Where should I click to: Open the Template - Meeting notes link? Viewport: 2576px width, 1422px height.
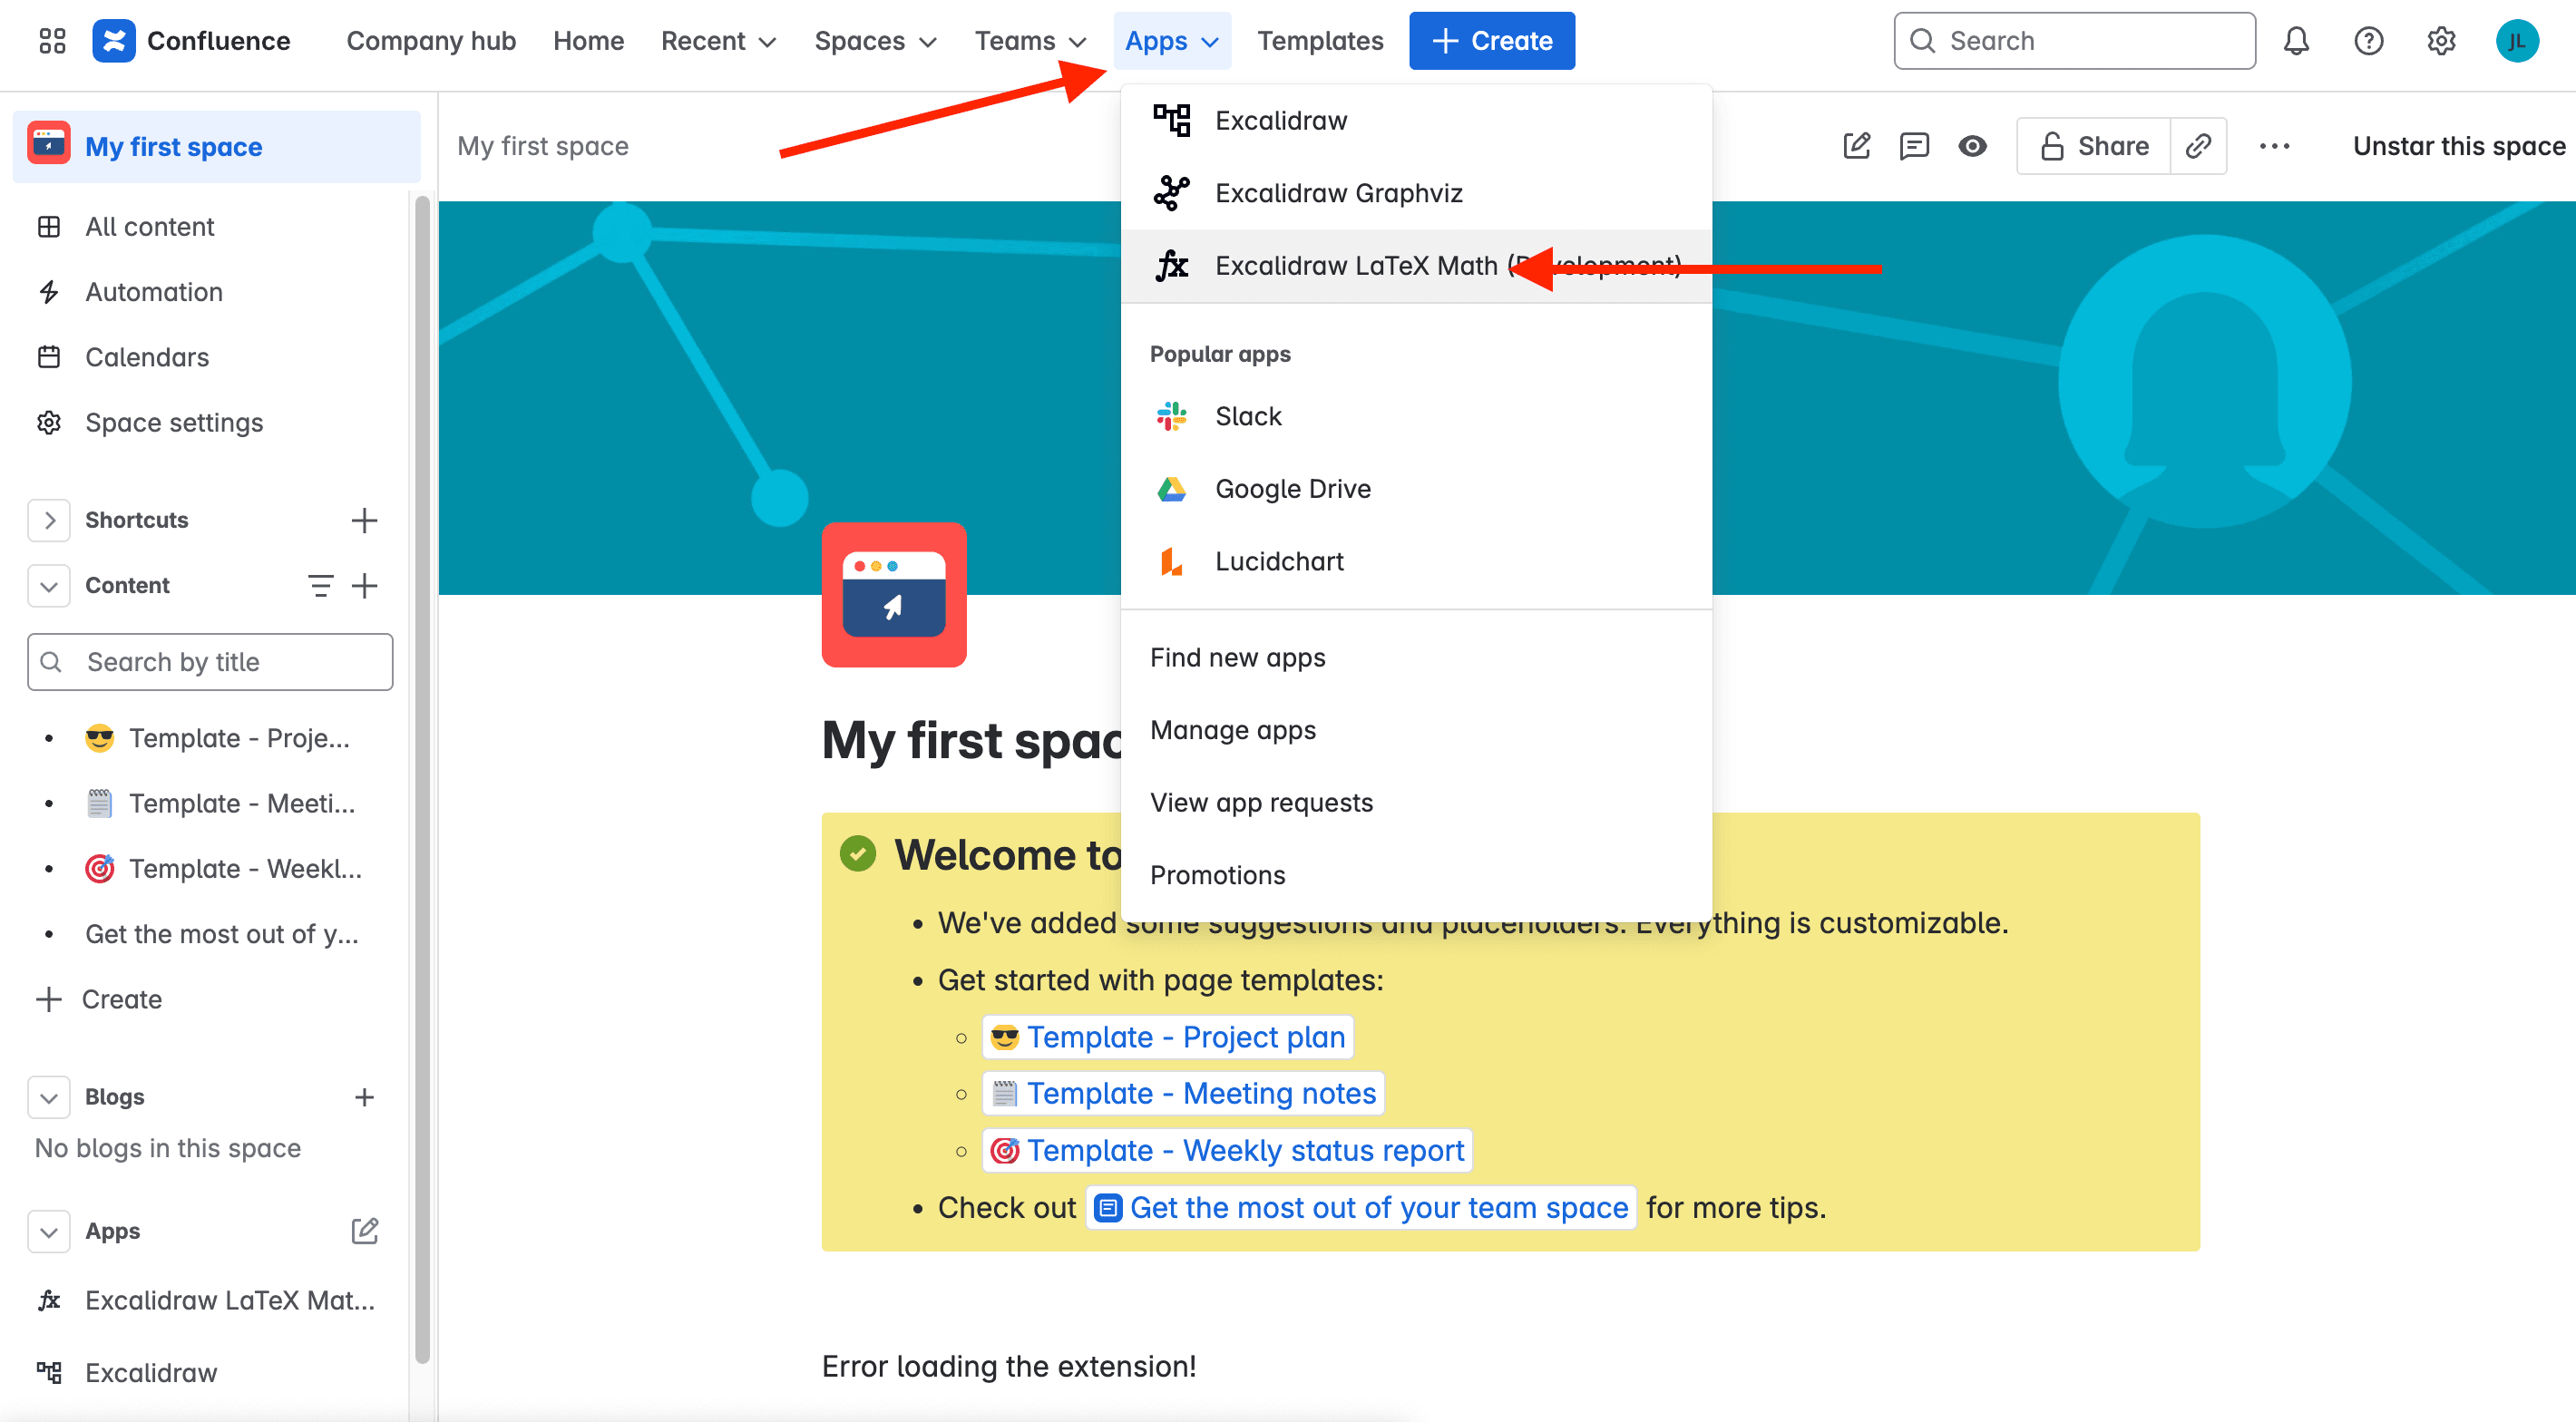pyautogui.click(x=1183, y=1094)
